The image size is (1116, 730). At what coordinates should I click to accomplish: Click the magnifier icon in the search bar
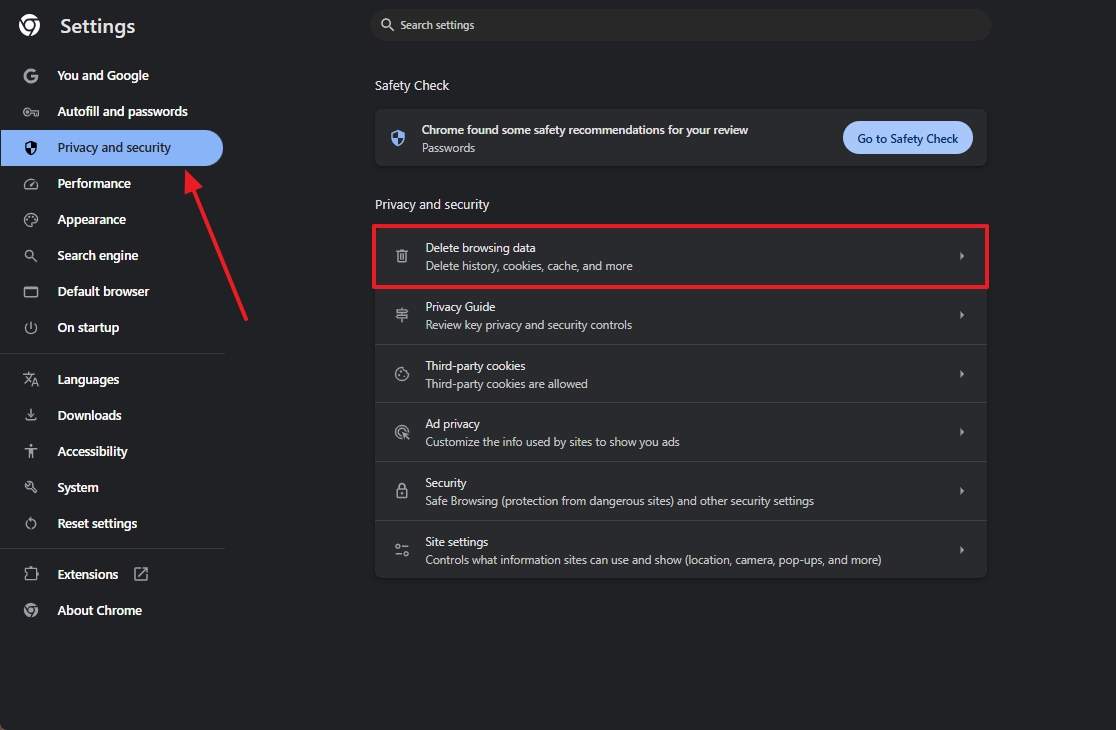(387, 25)
